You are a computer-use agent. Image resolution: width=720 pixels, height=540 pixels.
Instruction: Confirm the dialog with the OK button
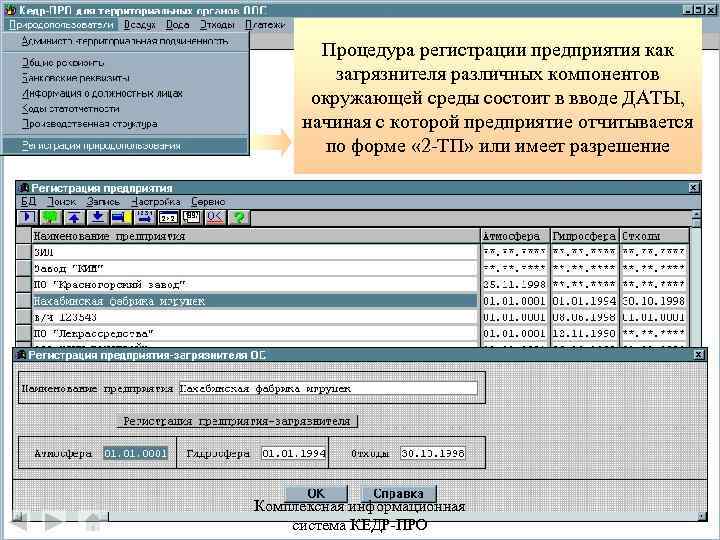point(316,494)
